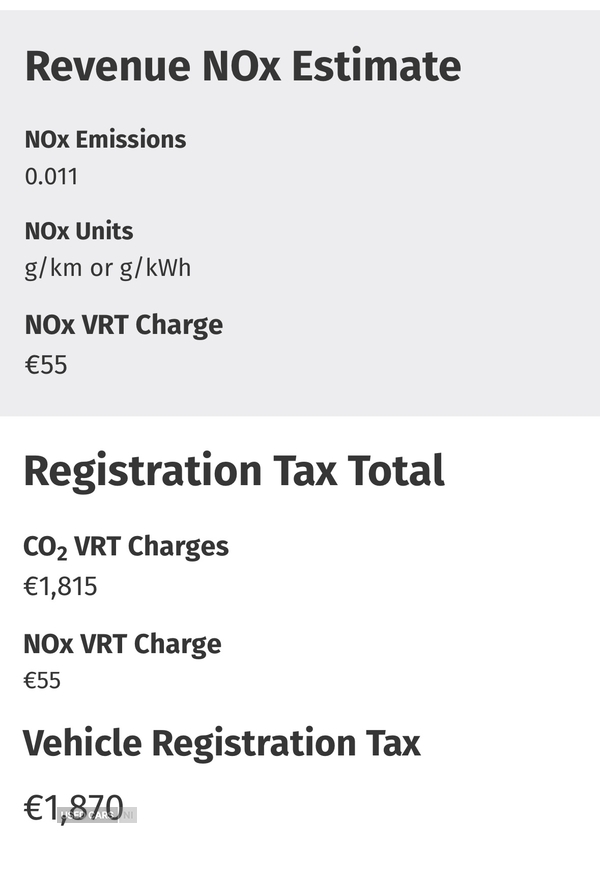Select the CO2 VRT Charges label

tap(126, 547)
